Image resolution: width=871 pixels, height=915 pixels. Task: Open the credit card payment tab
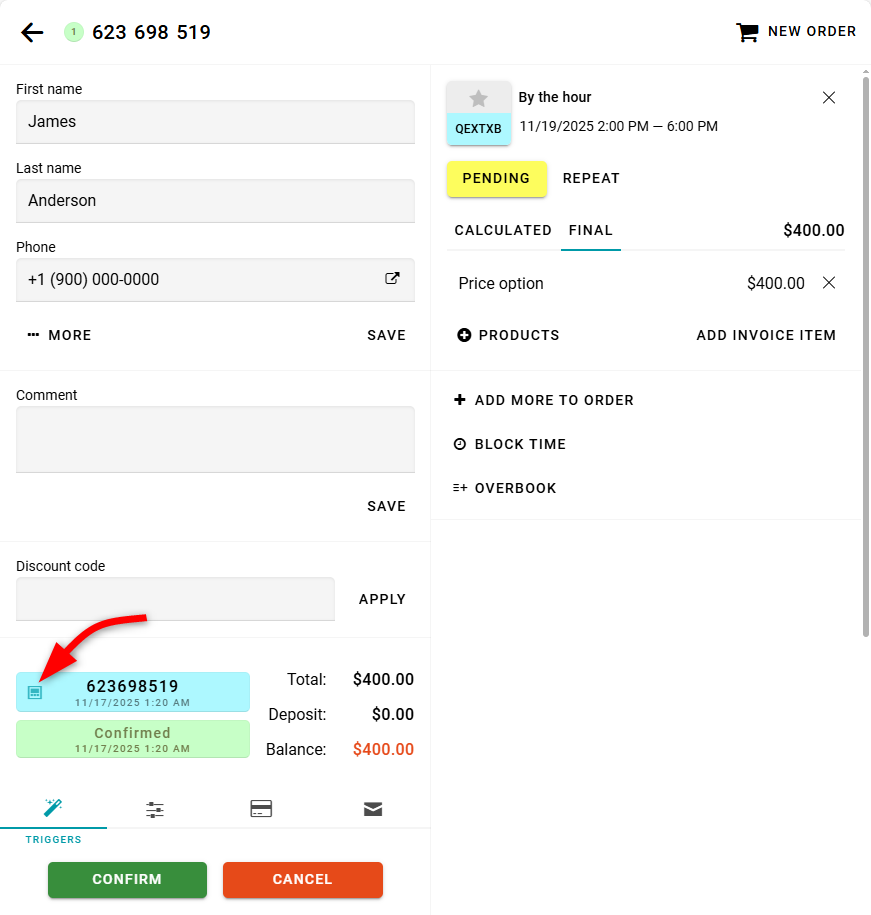coord(261,810)
